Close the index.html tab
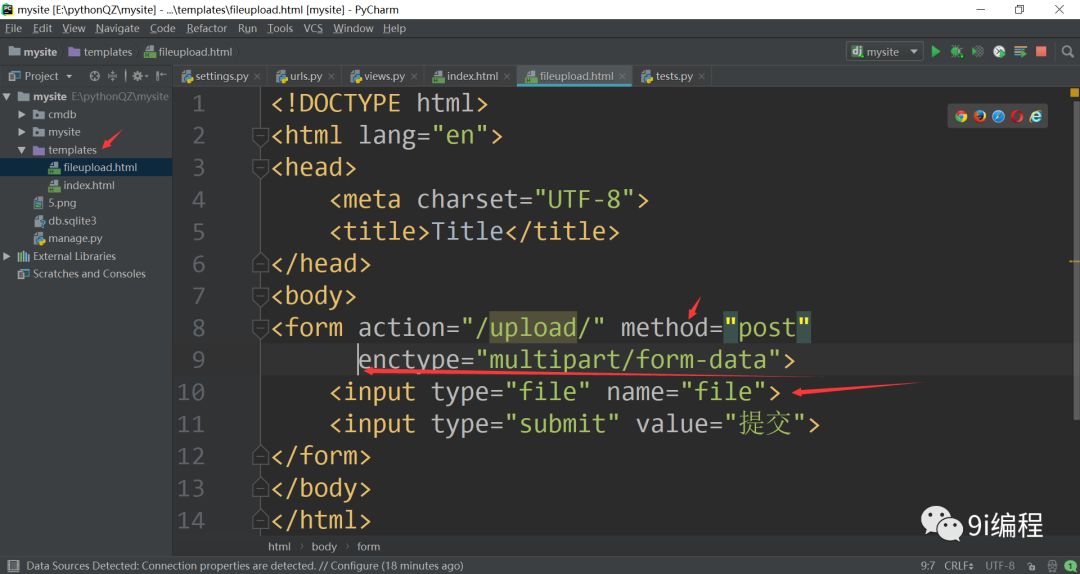1080x574 pixels. 507,76
